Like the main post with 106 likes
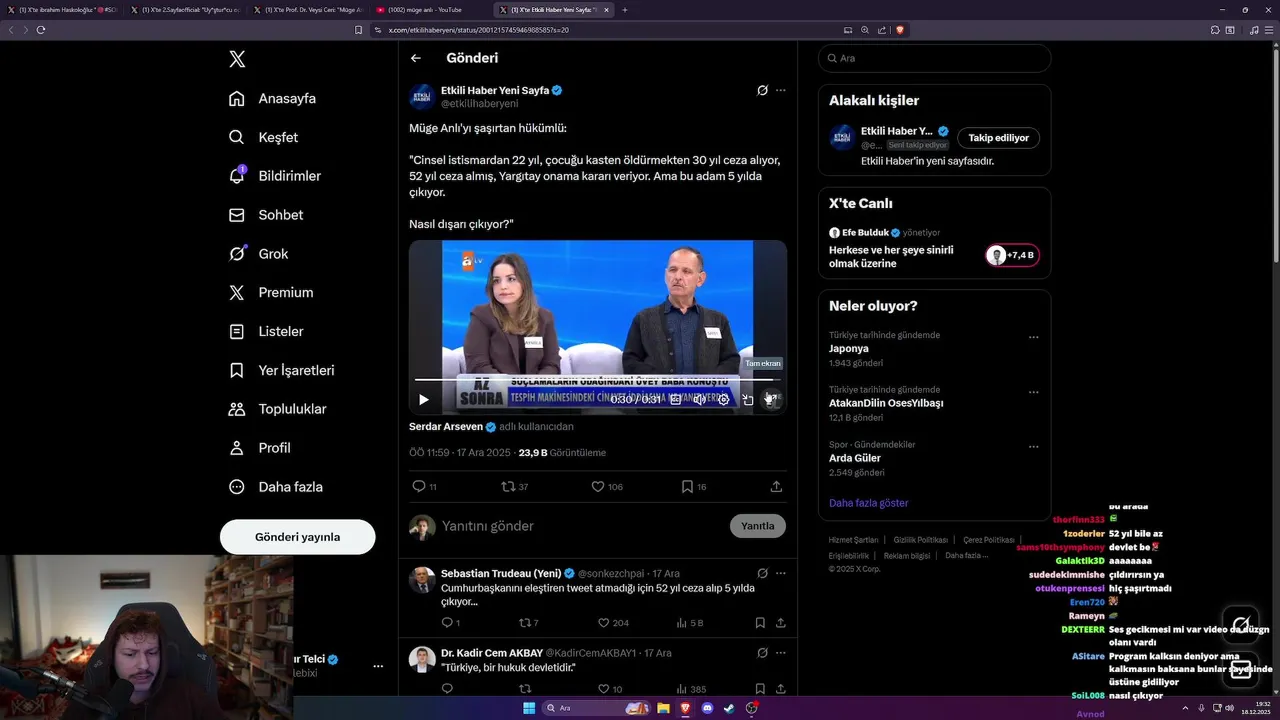1280x720 pixels. [606, 487]
